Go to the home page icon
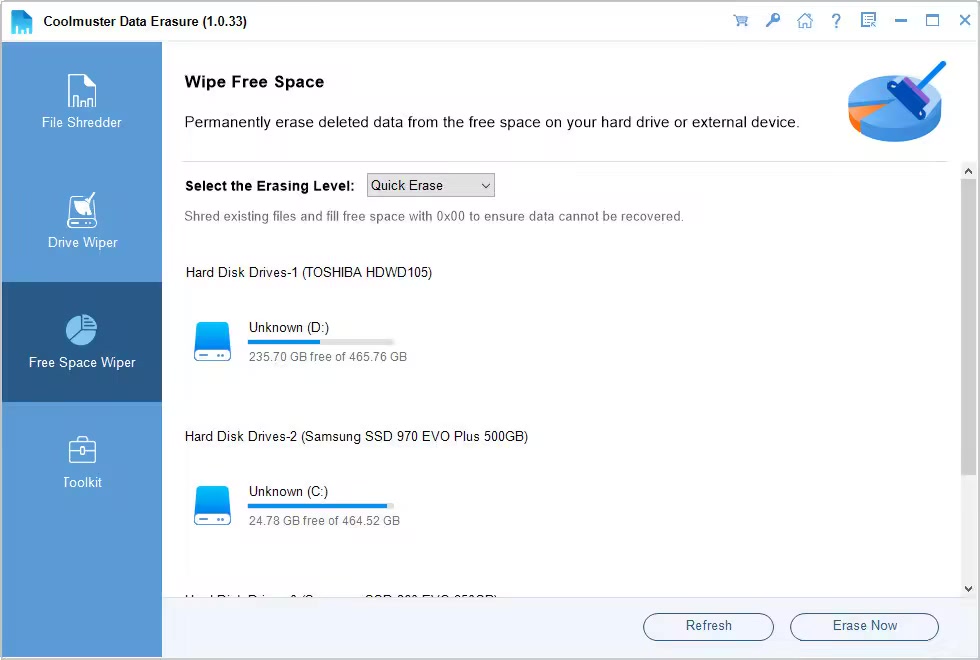 click(x=805, y=21)
